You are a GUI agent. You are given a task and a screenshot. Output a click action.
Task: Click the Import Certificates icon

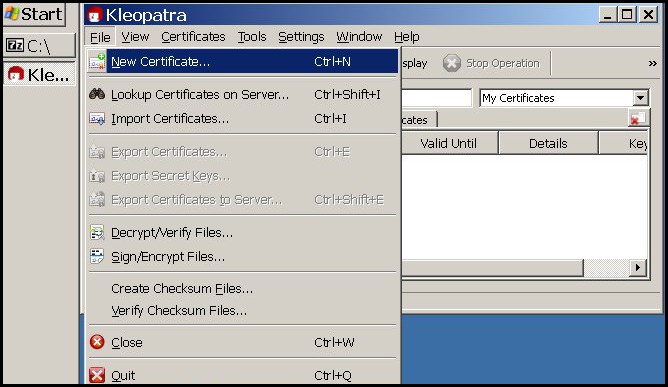(97, 118)
